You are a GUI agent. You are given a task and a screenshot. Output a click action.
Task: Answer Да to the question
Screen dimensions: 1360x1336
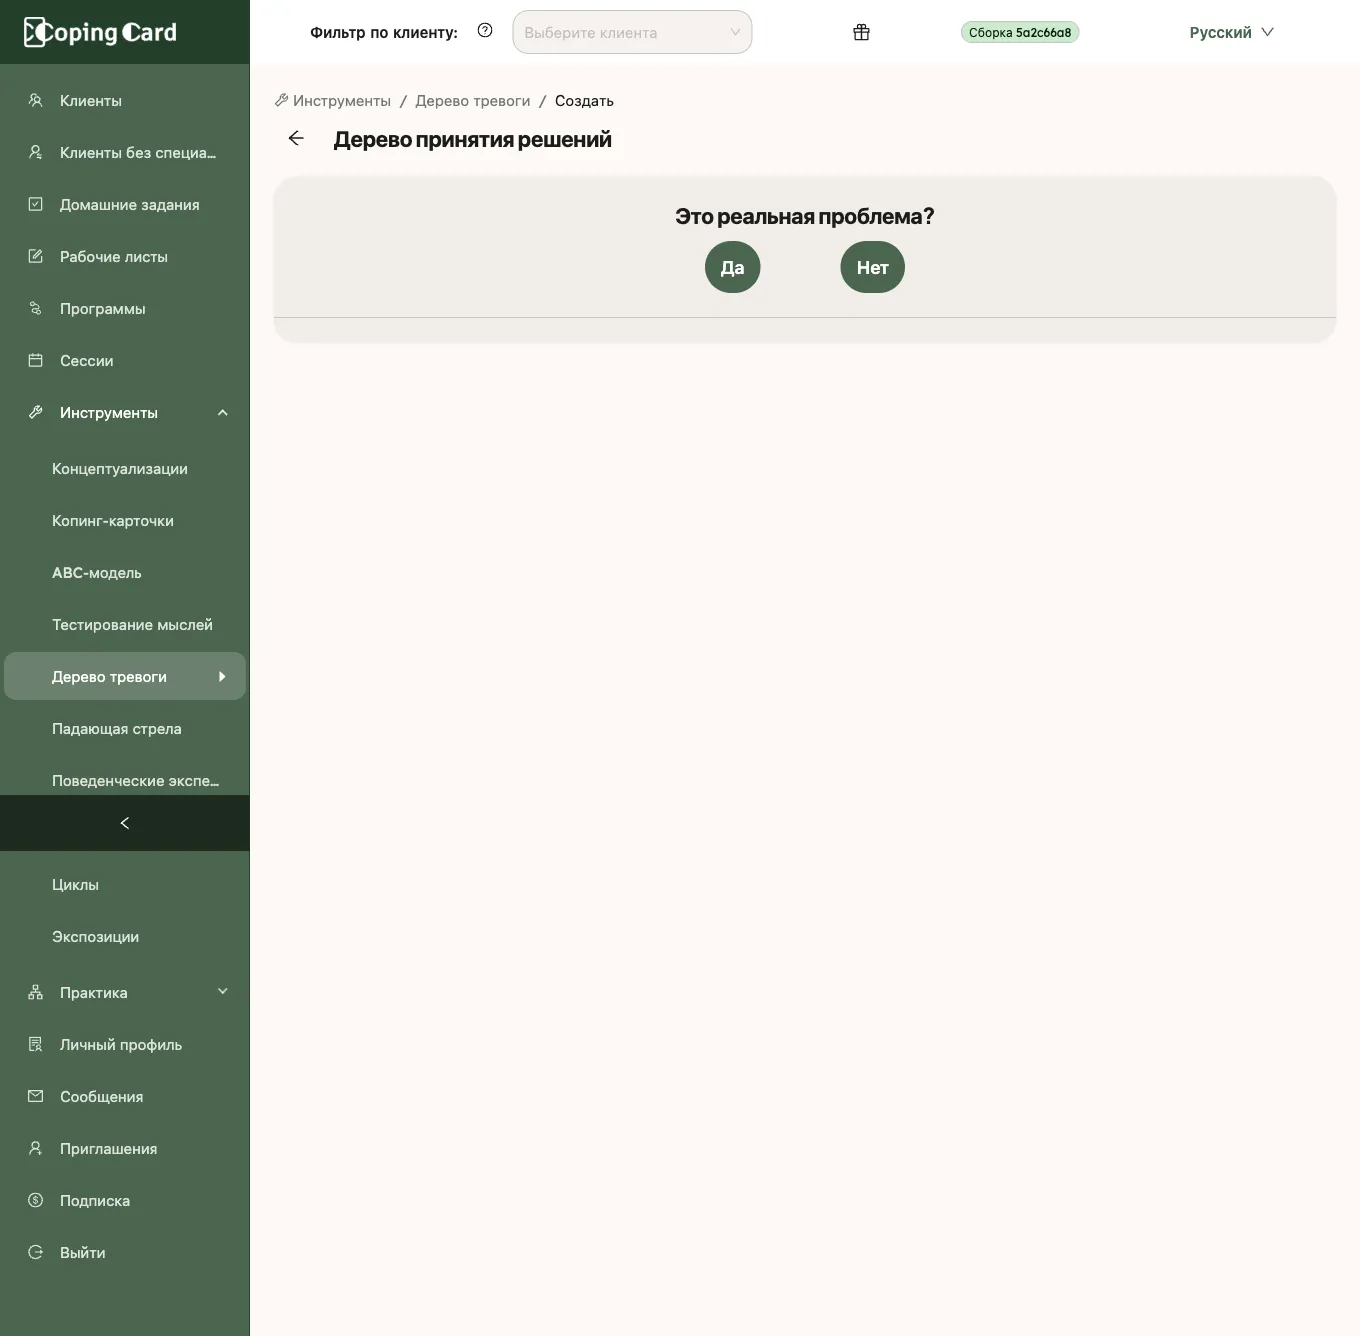[x=733, y=267]
